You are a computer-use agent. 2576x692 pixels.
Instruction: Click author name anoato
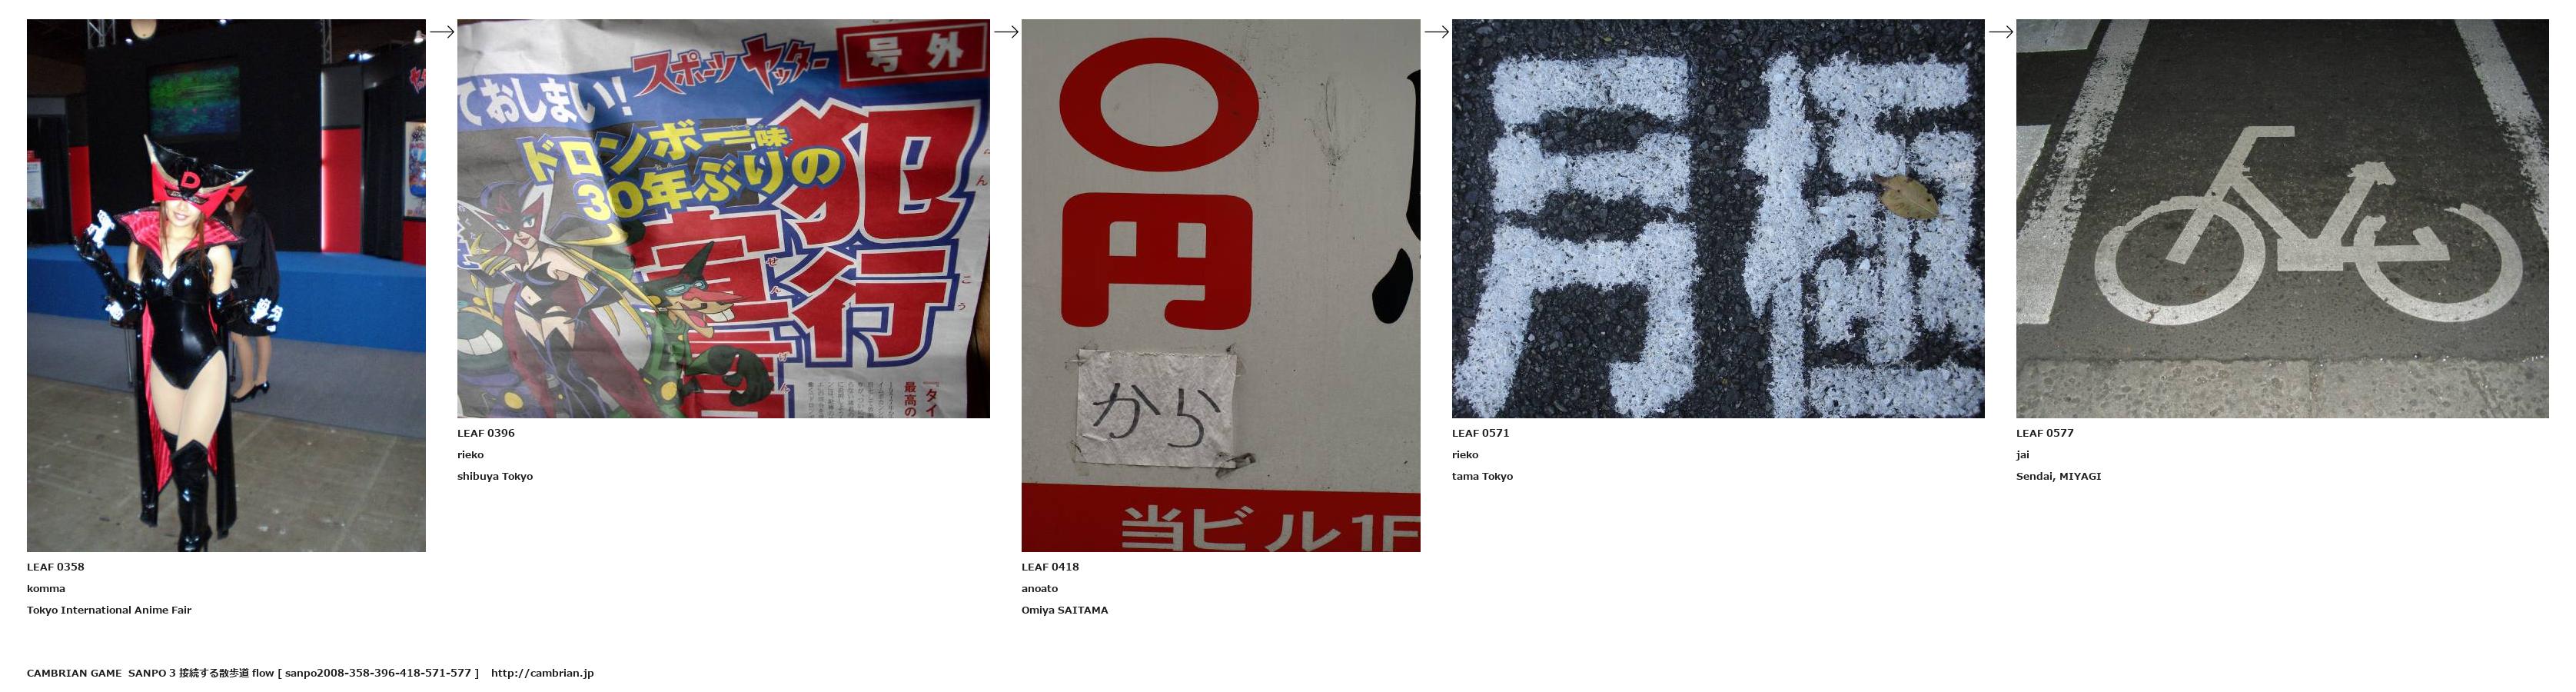coord(1039,589)
